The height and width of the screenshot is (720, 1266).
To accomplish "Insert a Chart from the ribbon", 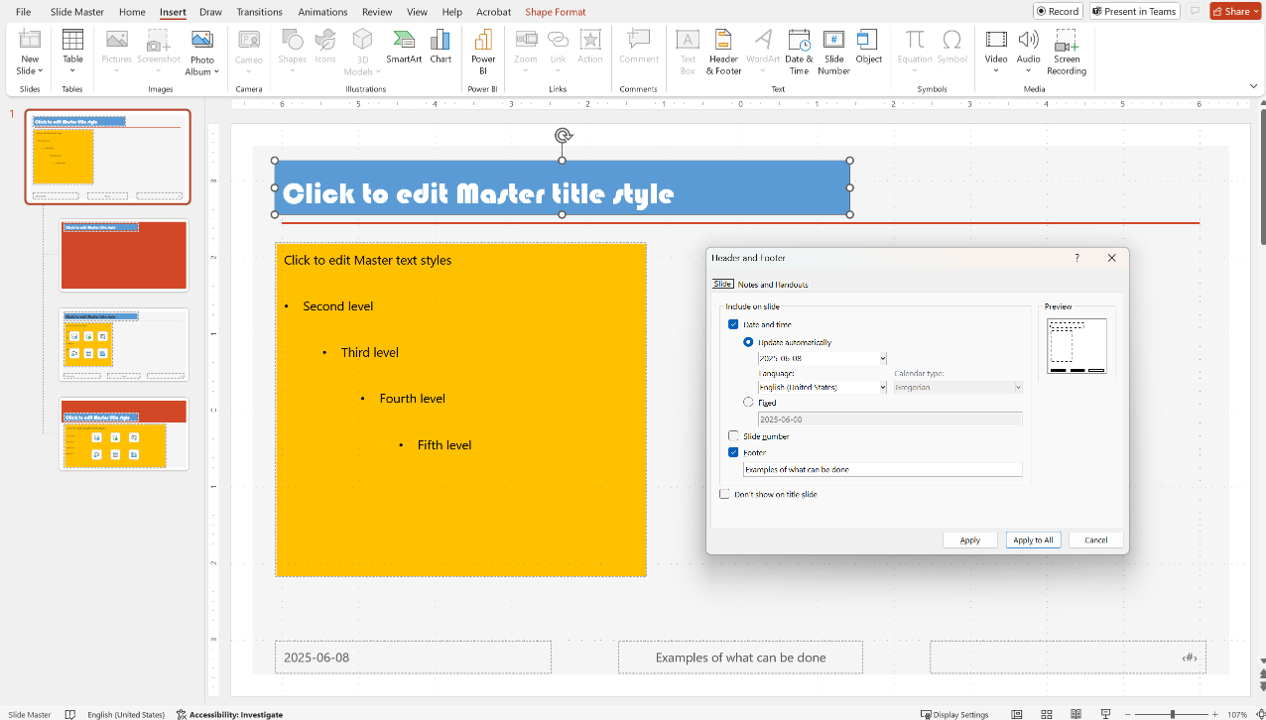I will 440,47.
